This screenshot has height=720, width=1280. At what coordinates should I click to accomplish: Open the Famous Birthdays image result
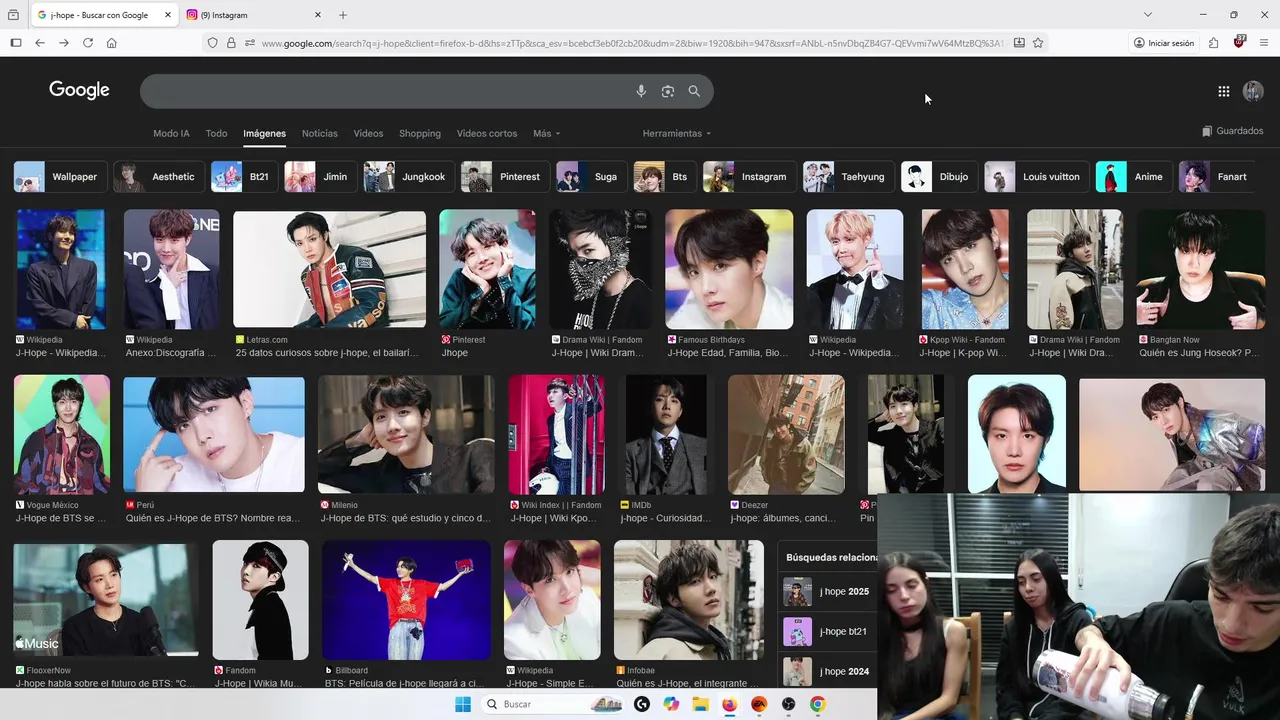pyautogui.click(x=729, y=269)
